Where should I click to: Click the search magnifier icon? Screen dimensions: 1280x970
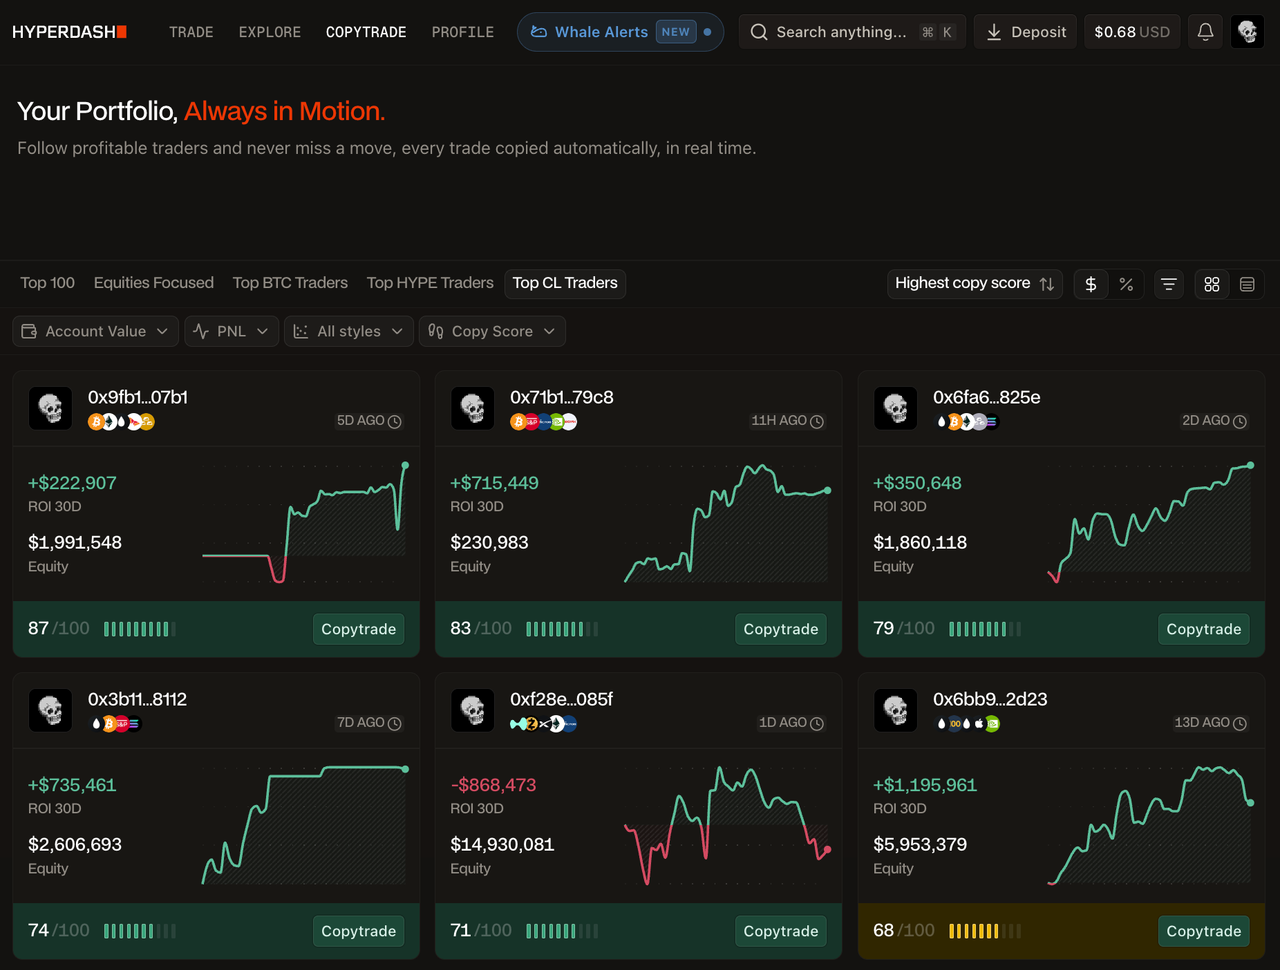pos(759,32)
